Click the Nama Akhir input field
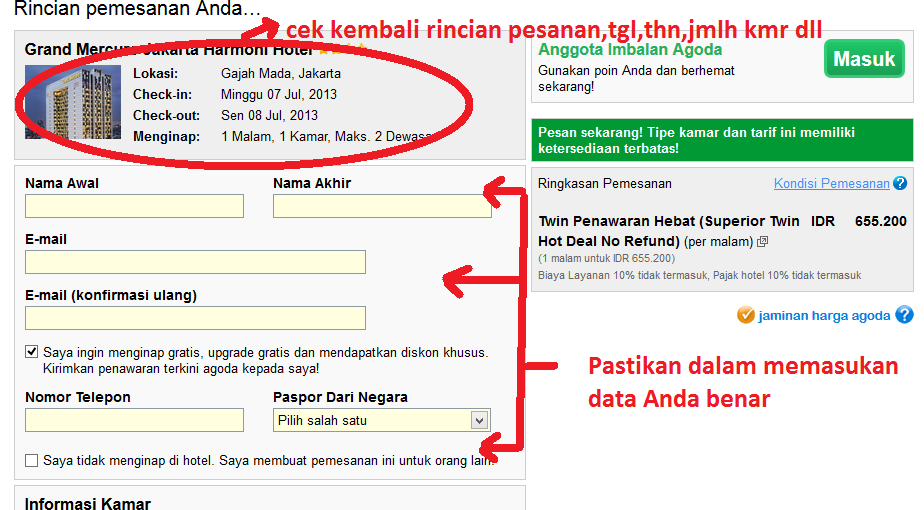924x510 pixels. tap(382, 206)
